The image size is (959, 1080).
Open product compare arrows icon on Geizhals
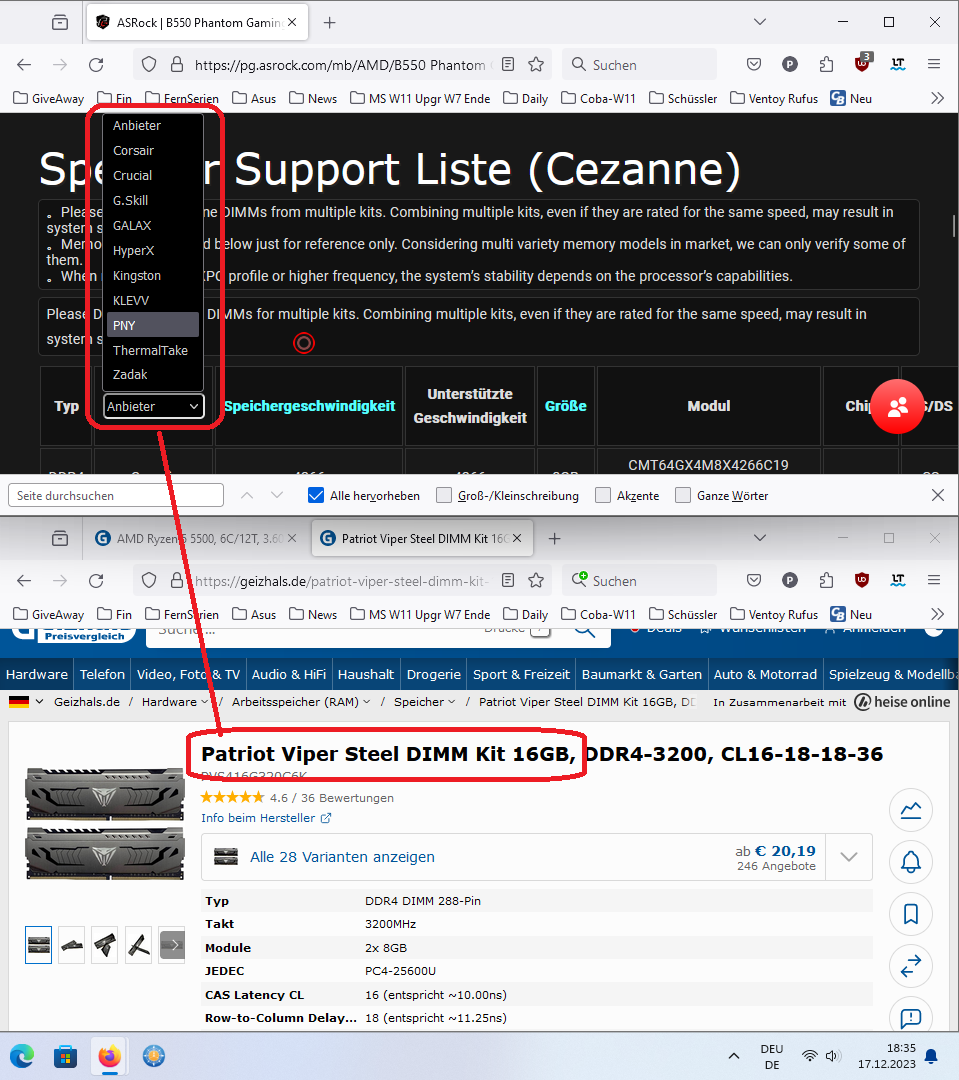click(911, 966)
